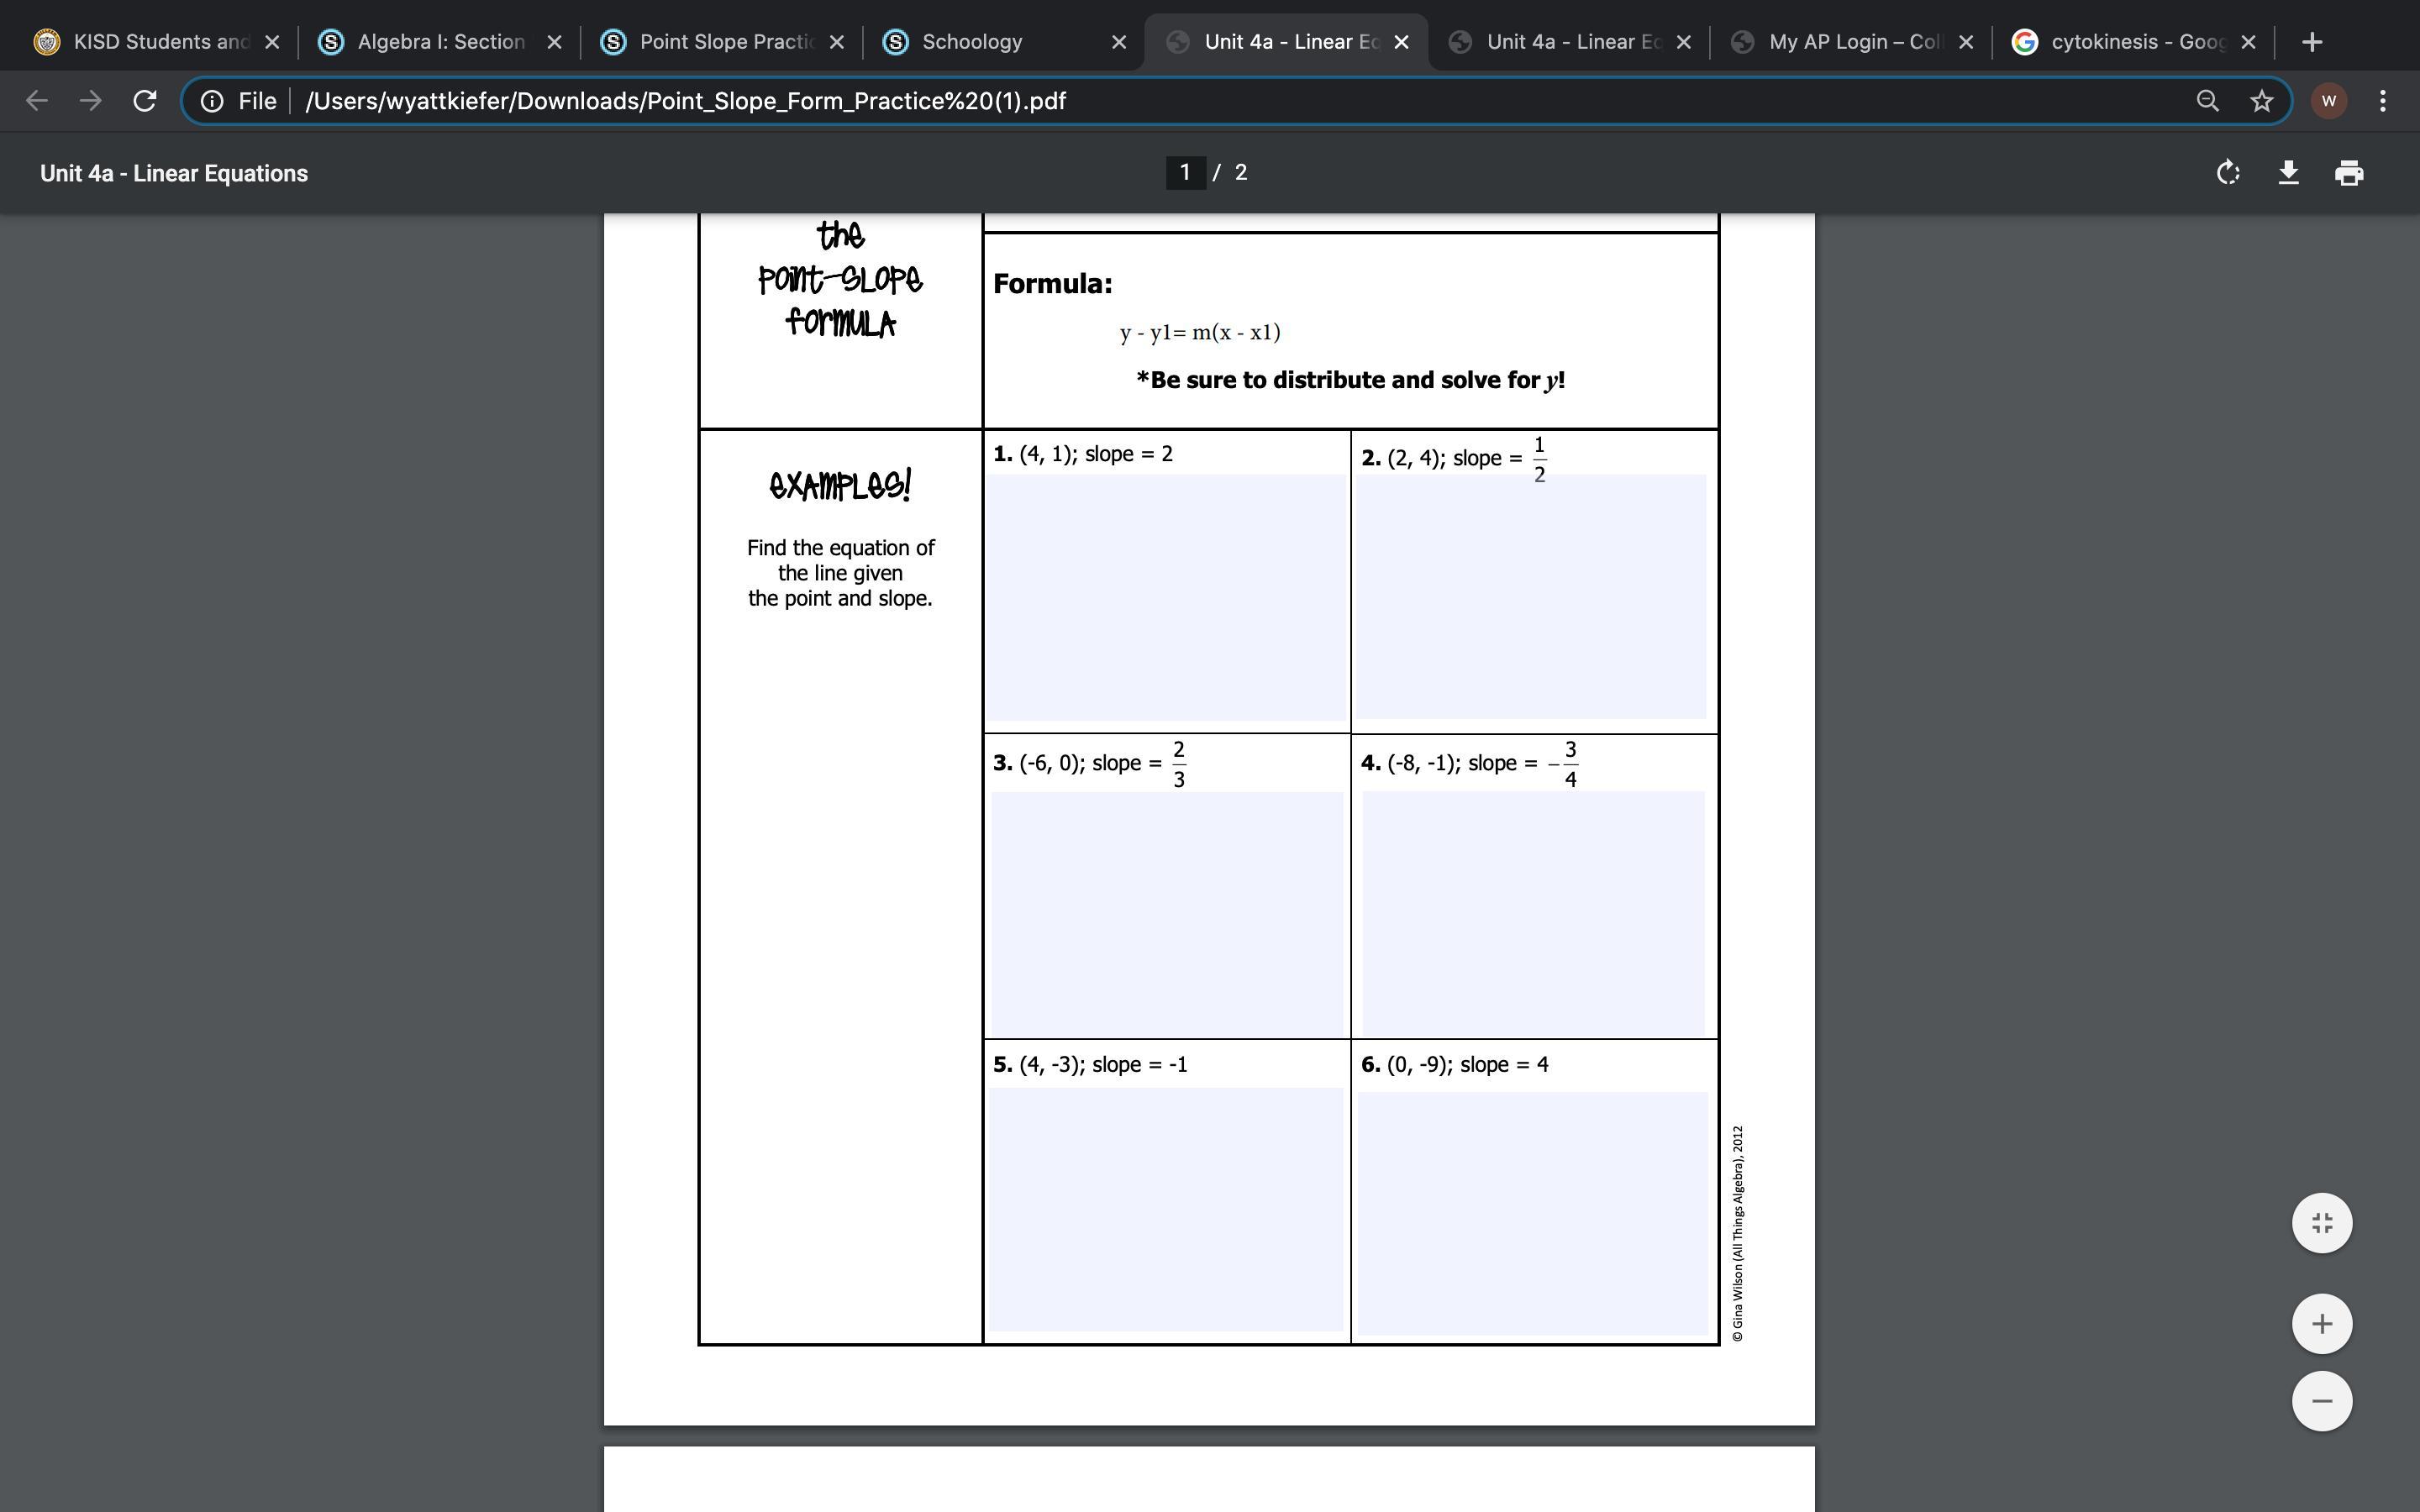
Task: Rotate the PDF clockwise
Action: click(2227, 173)
